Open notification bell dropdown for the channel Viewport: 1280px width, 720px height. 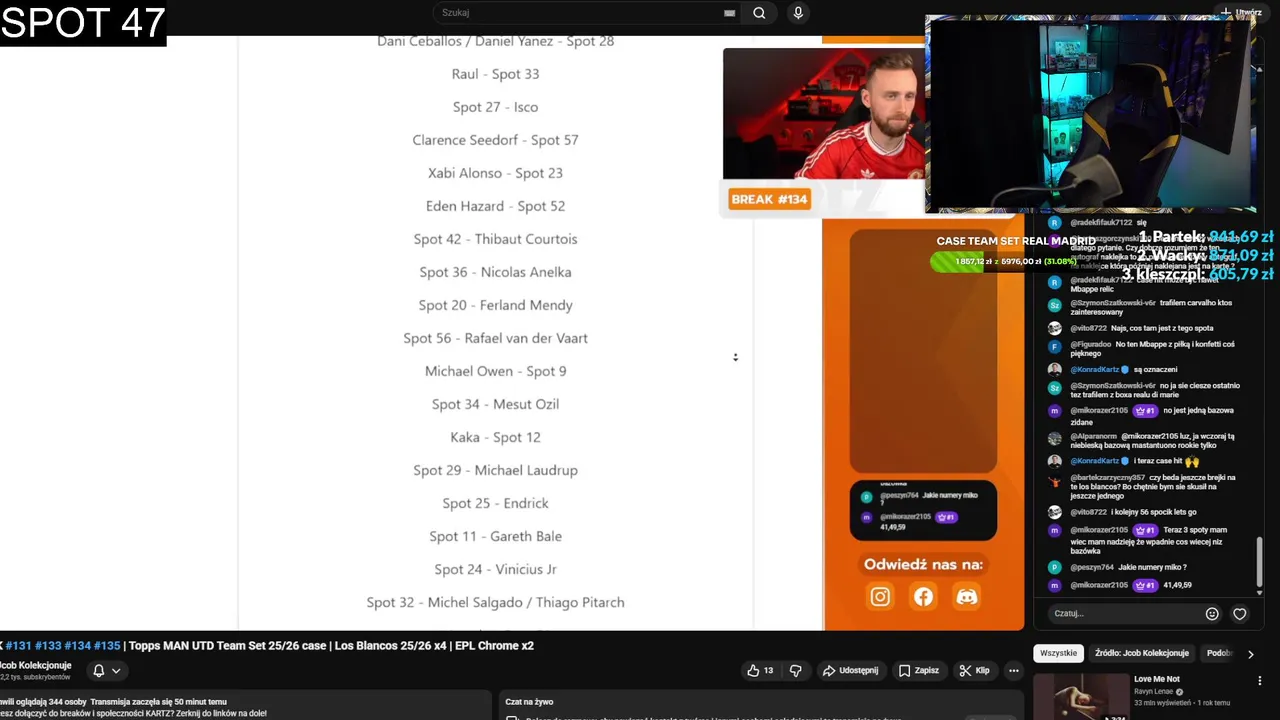pyautogui.click(x=106, y=671)
